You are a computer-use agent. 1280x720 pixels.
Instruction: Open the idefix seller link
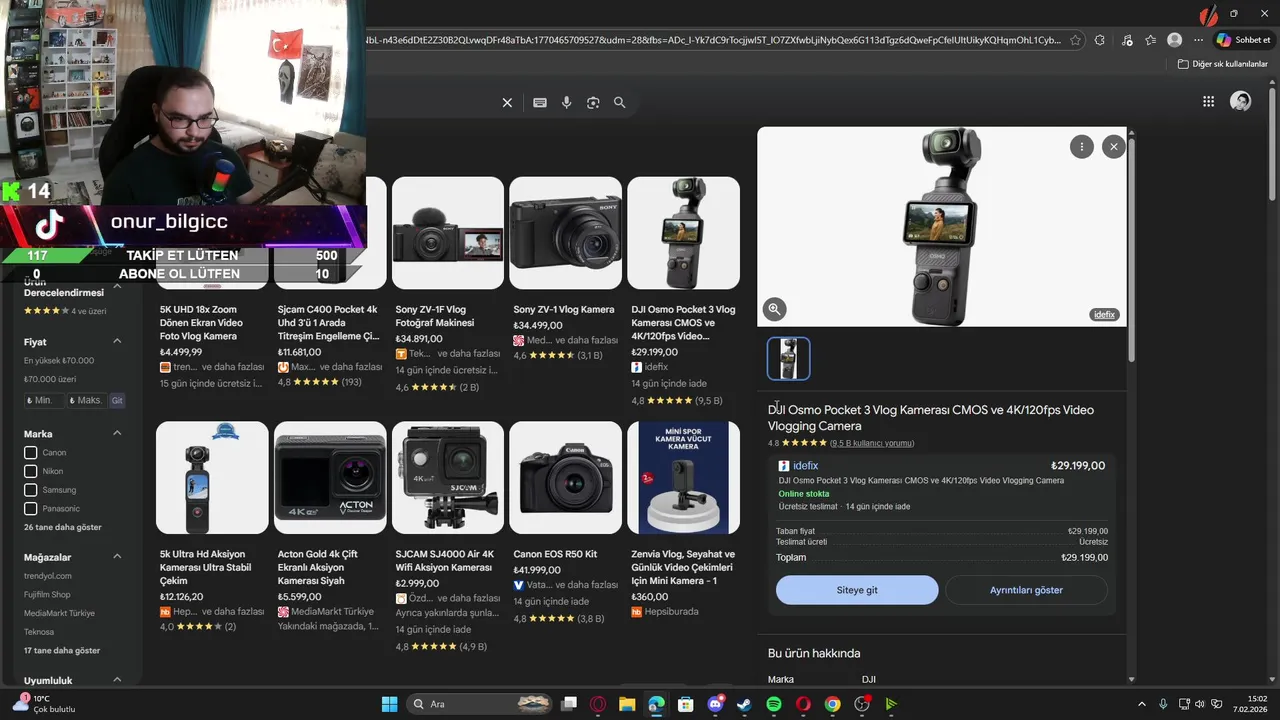pyautogui.click(x=805, y=466)
